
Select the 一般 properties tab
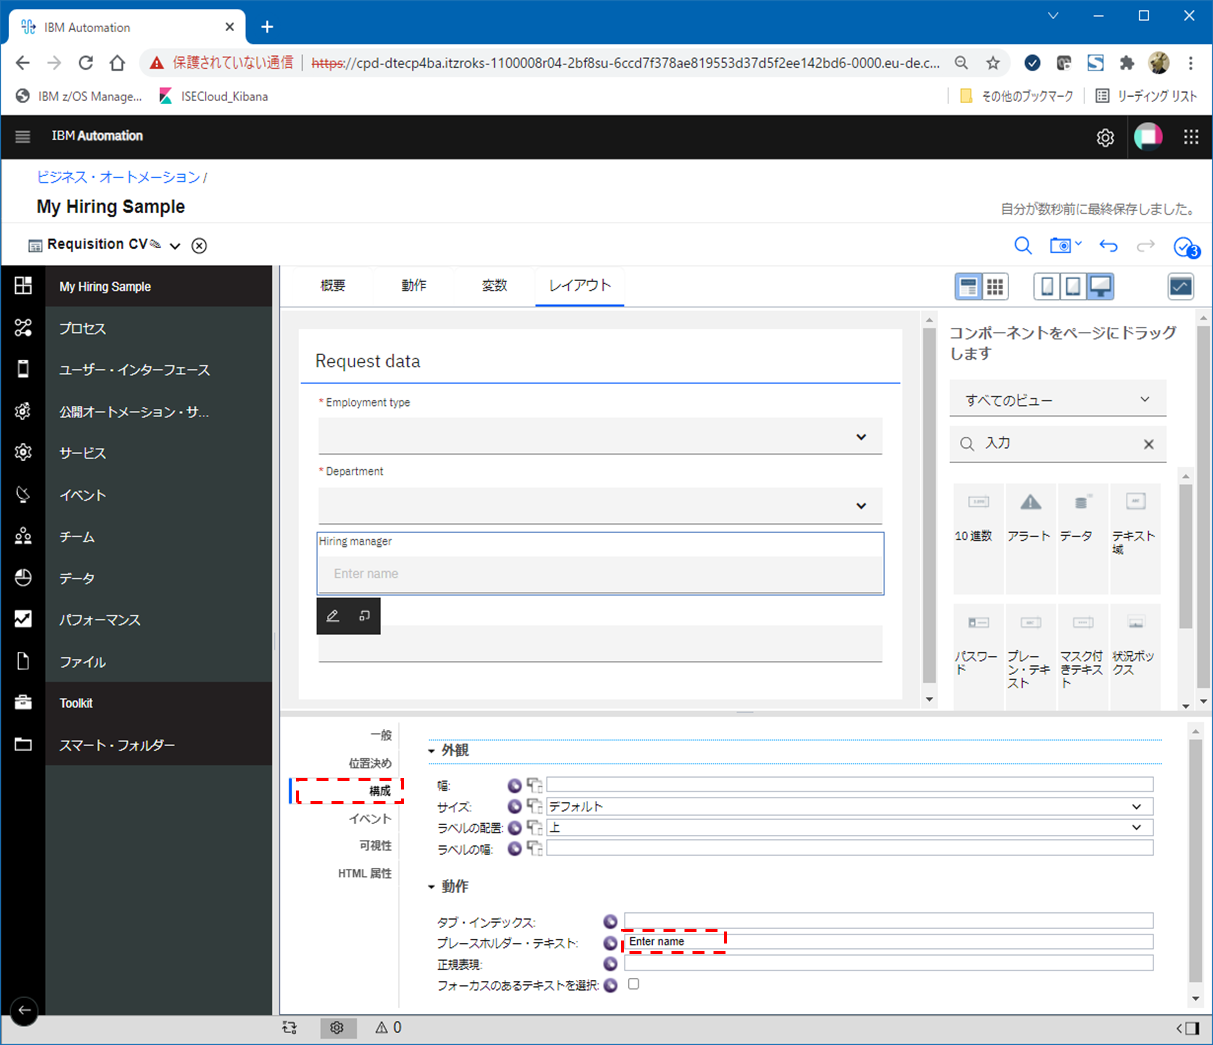381,735
